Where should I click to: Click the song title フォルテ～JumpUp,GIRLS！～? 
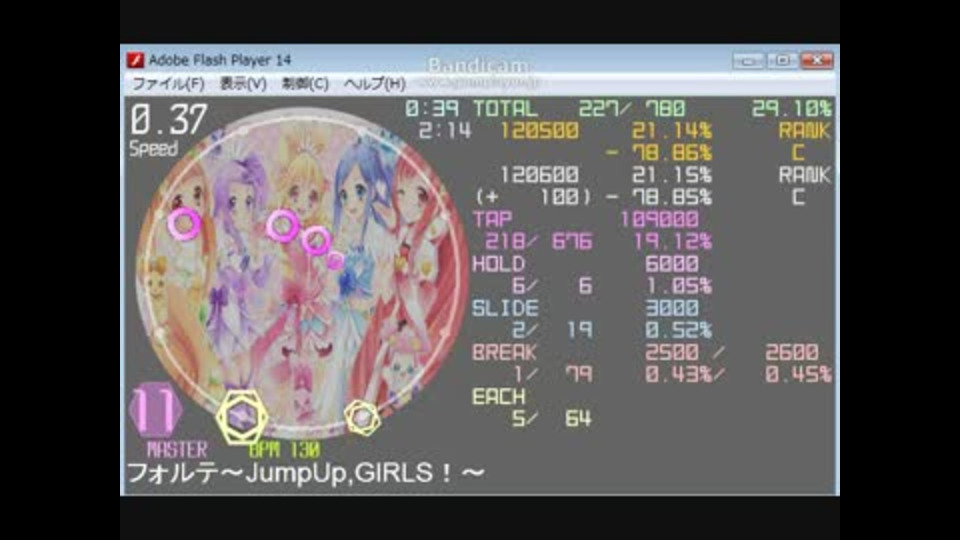pos(306,473)
